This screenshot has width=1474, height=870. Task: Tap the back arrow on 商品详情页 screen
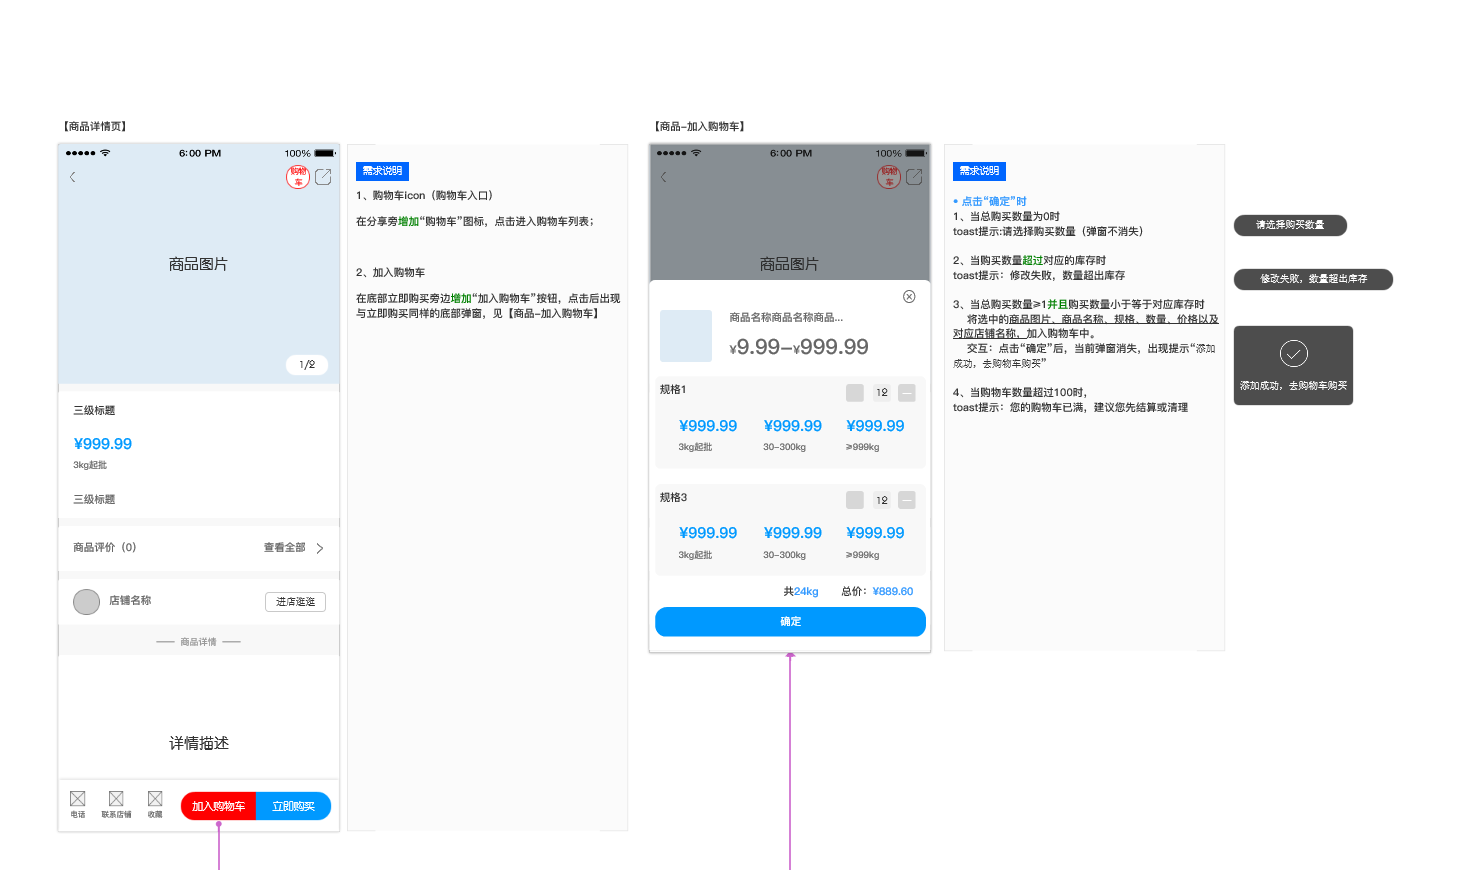coord(72,177)
